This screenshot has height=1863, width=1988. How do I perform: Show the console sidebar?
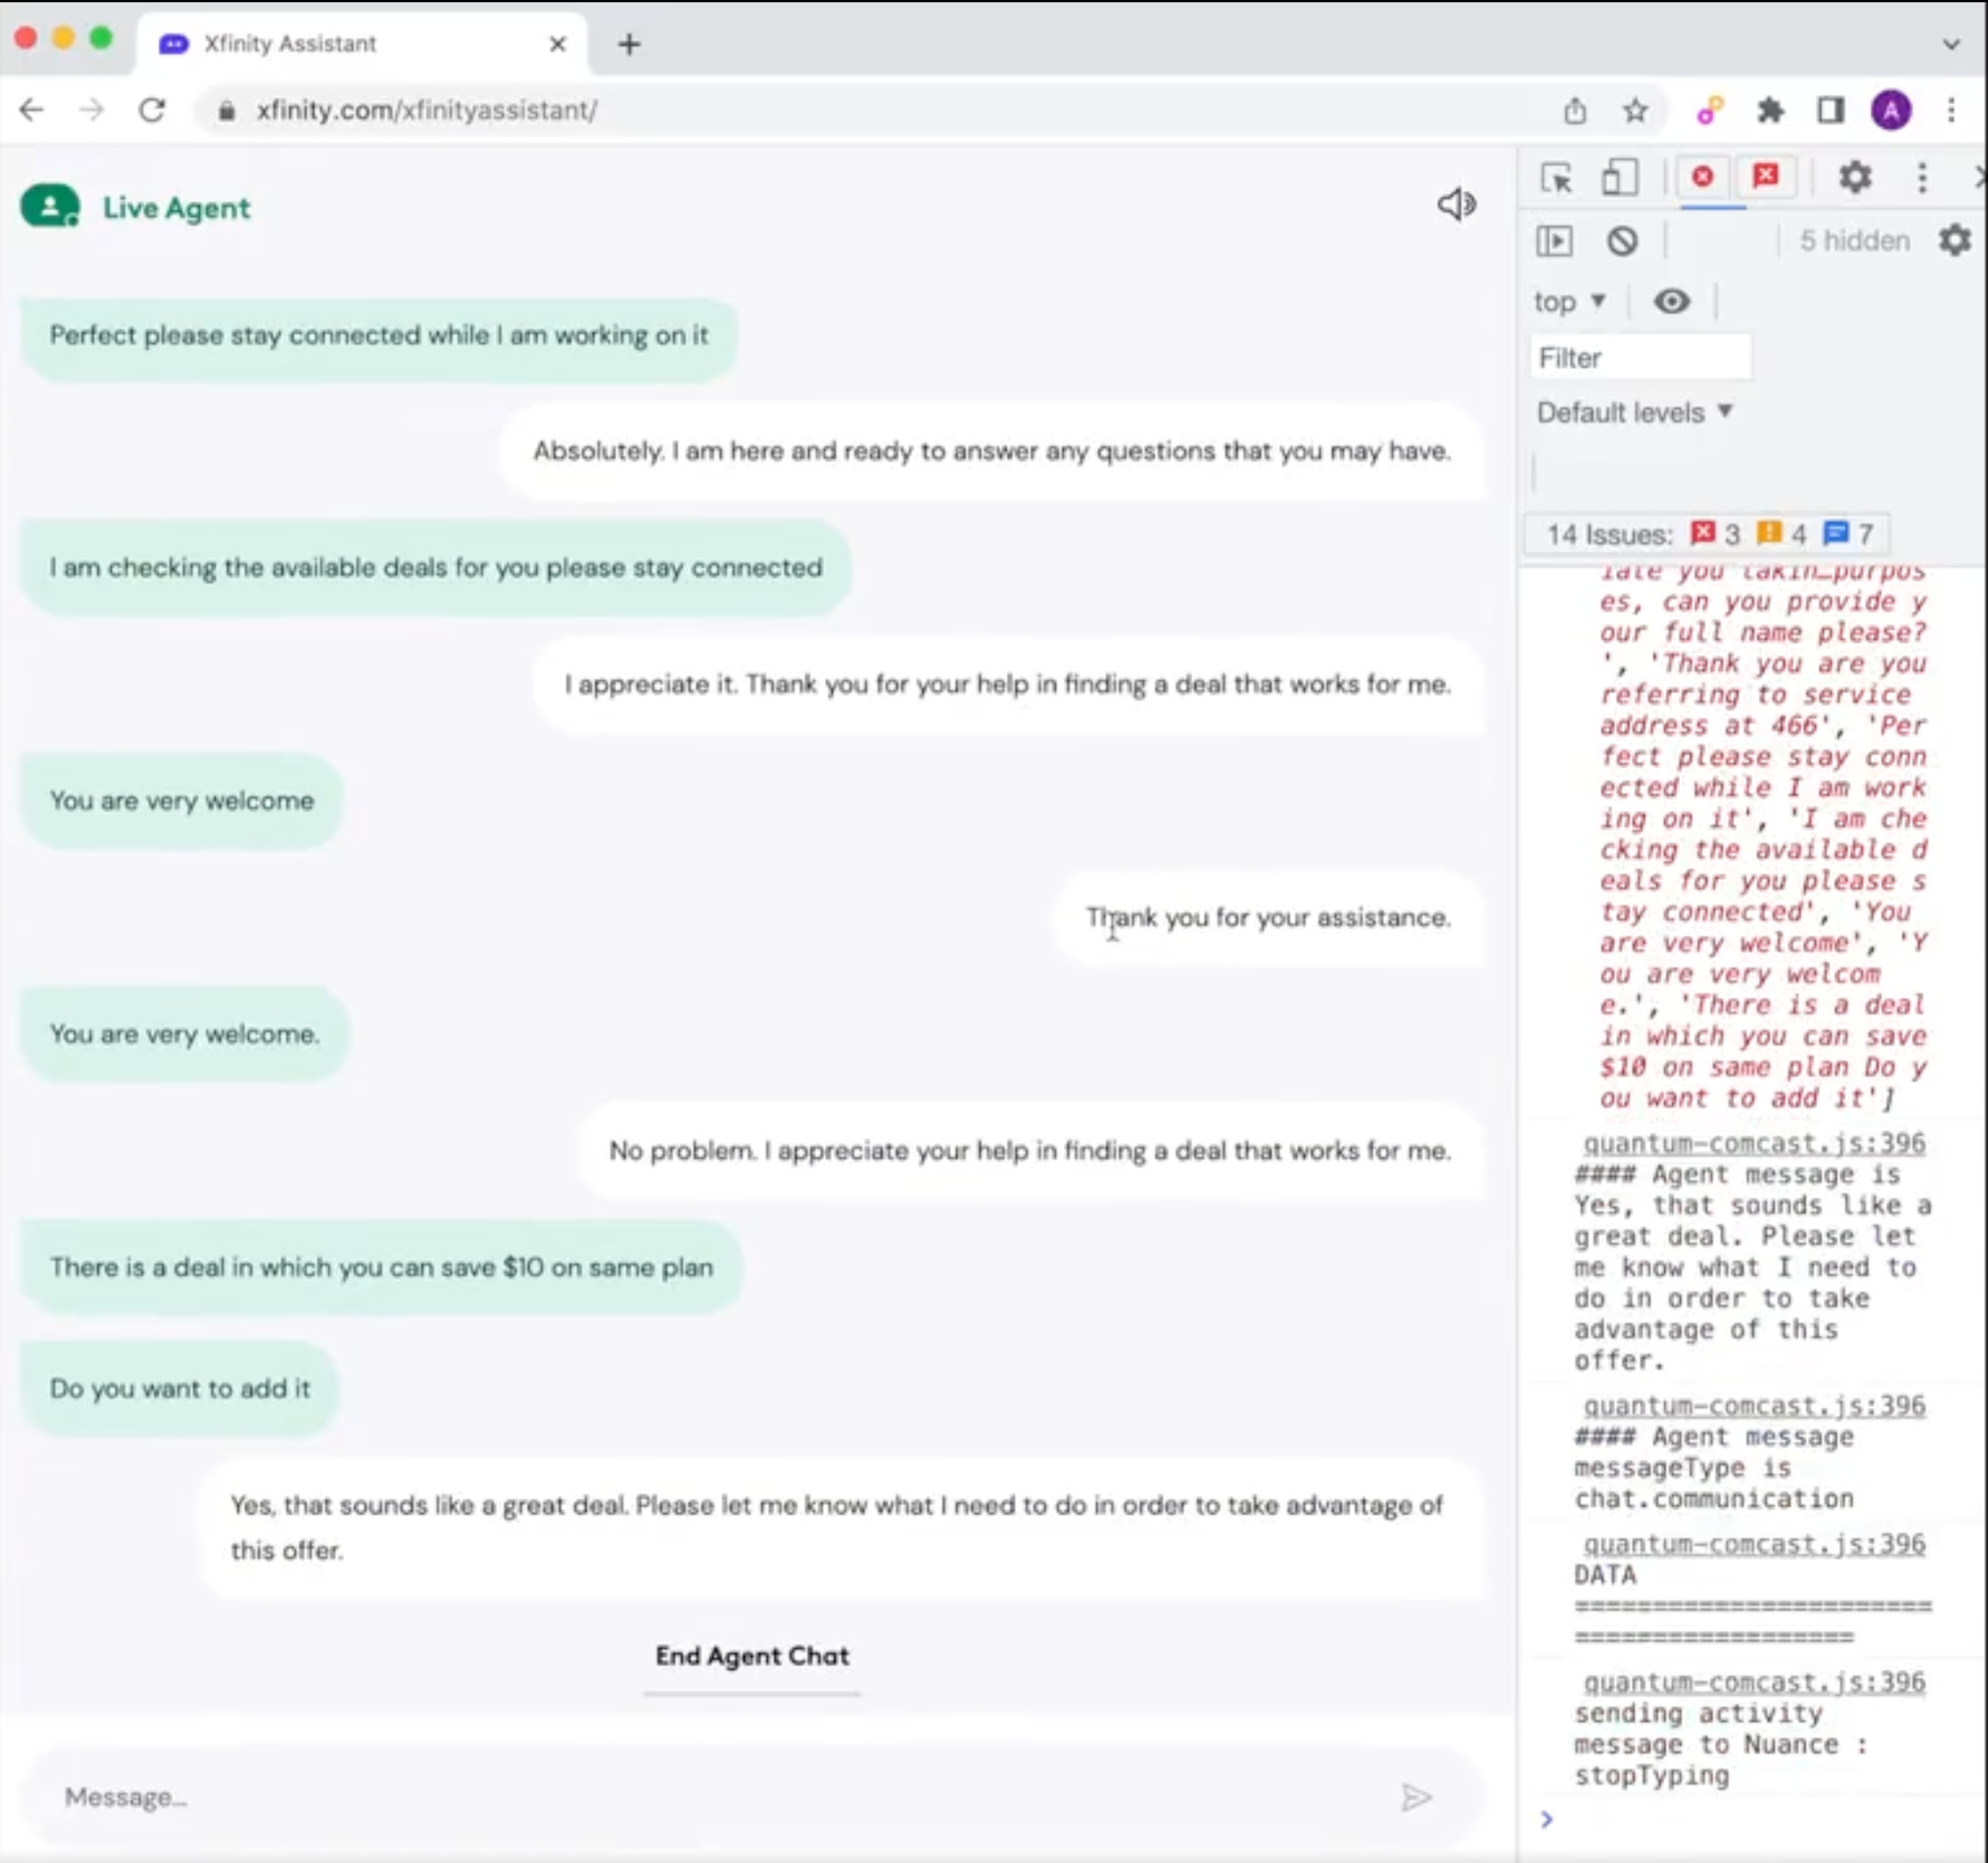[x=1554, y=241]
